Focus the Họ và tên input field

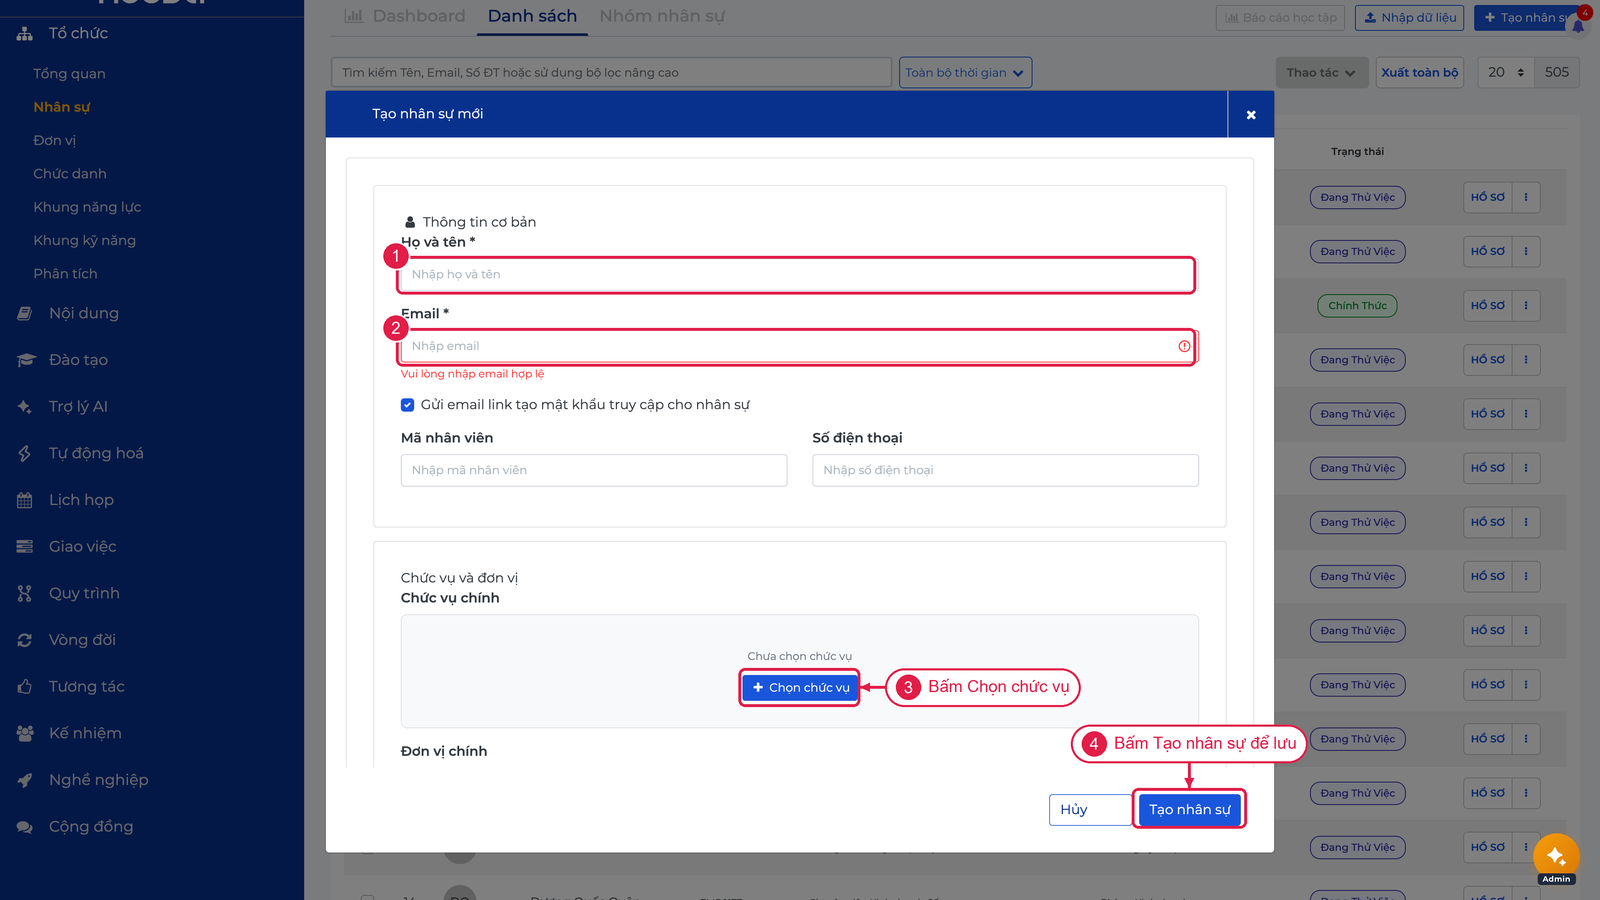pyautogui.click(x=799, y=275)
